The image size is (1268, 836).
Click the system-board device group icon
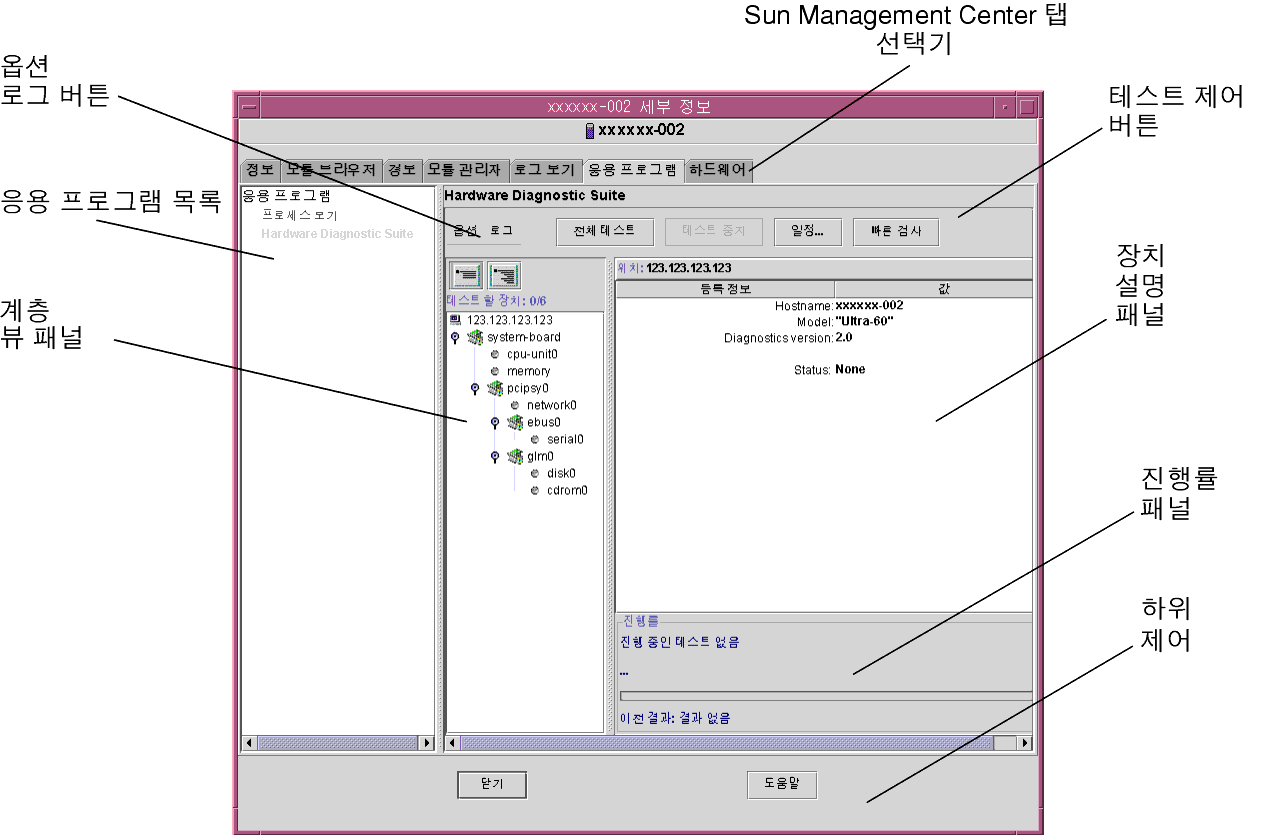[x=475, y=337]
